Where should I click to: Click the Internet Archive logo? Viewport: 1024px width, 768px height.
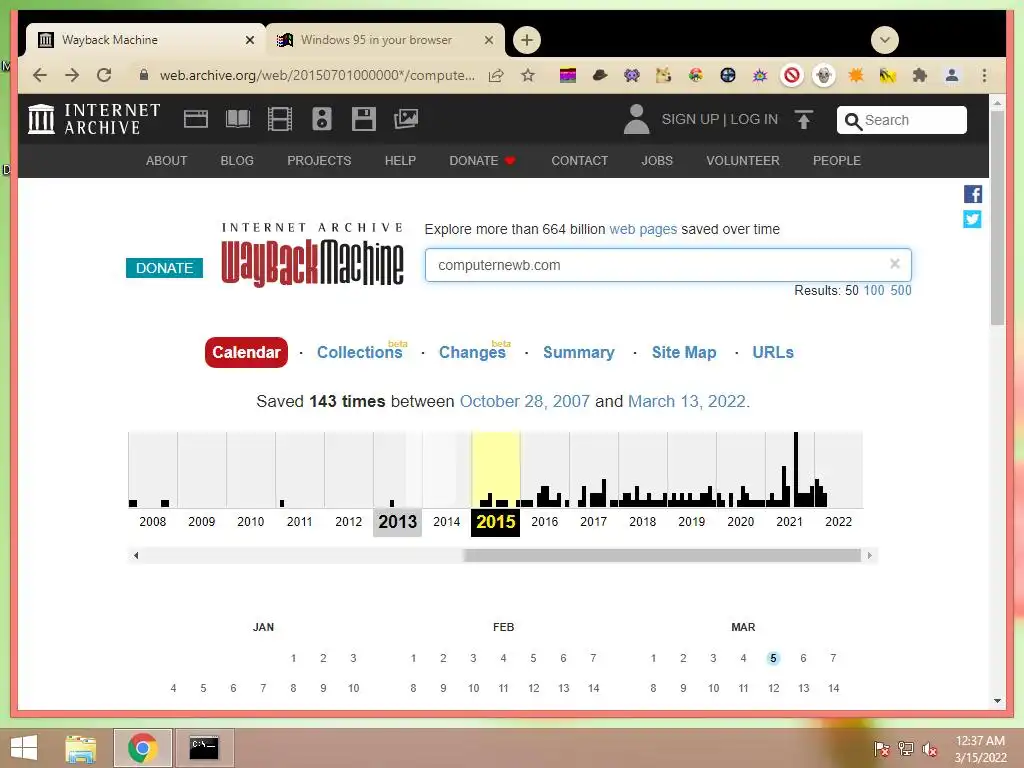(x=94, y=119)
